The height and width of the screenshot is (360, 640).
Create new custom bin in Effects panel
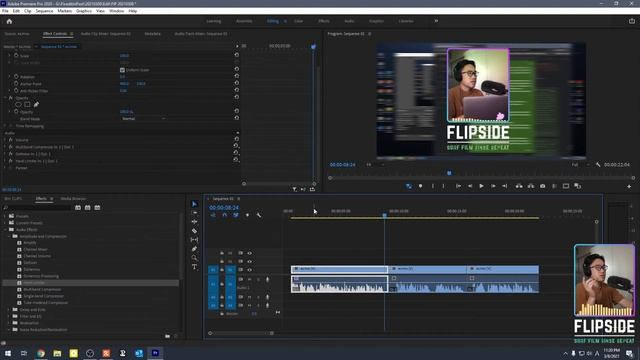pos(167,336)
